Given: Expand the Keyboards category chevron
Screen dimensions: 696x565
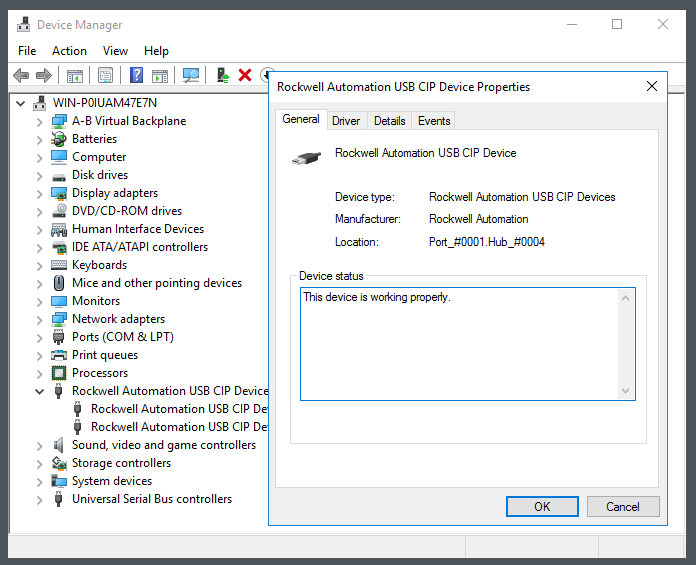Looking at the screenshot, I should 40,266.
